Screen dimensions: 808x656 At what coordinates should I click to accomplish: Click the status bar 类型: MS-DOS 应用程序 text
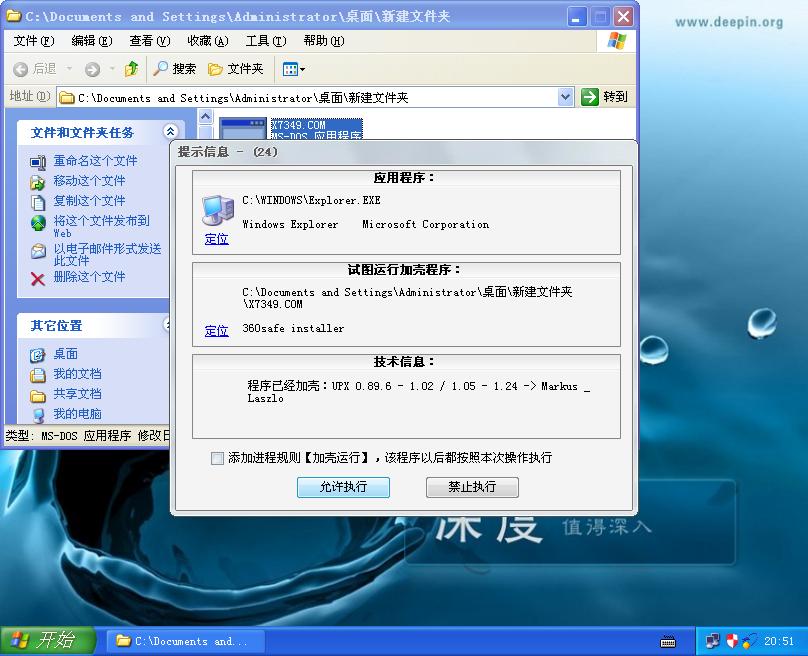pyautogui.click(x=68, y=436)
